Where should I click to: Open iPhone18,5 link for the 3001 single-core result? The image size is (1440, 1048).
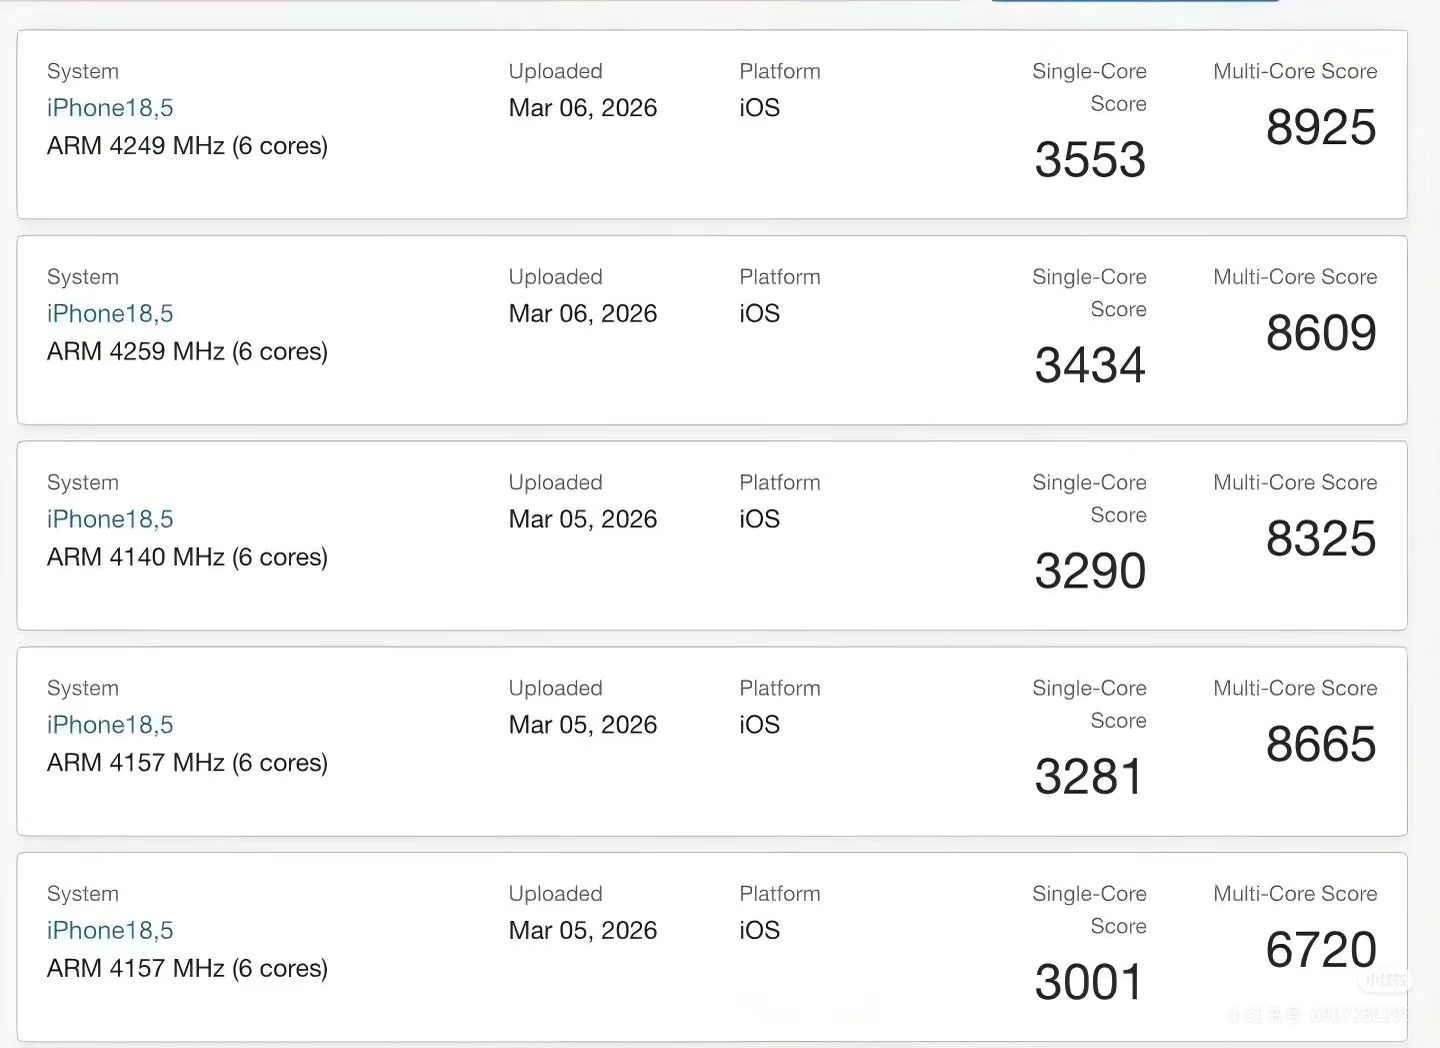point(110,931)
